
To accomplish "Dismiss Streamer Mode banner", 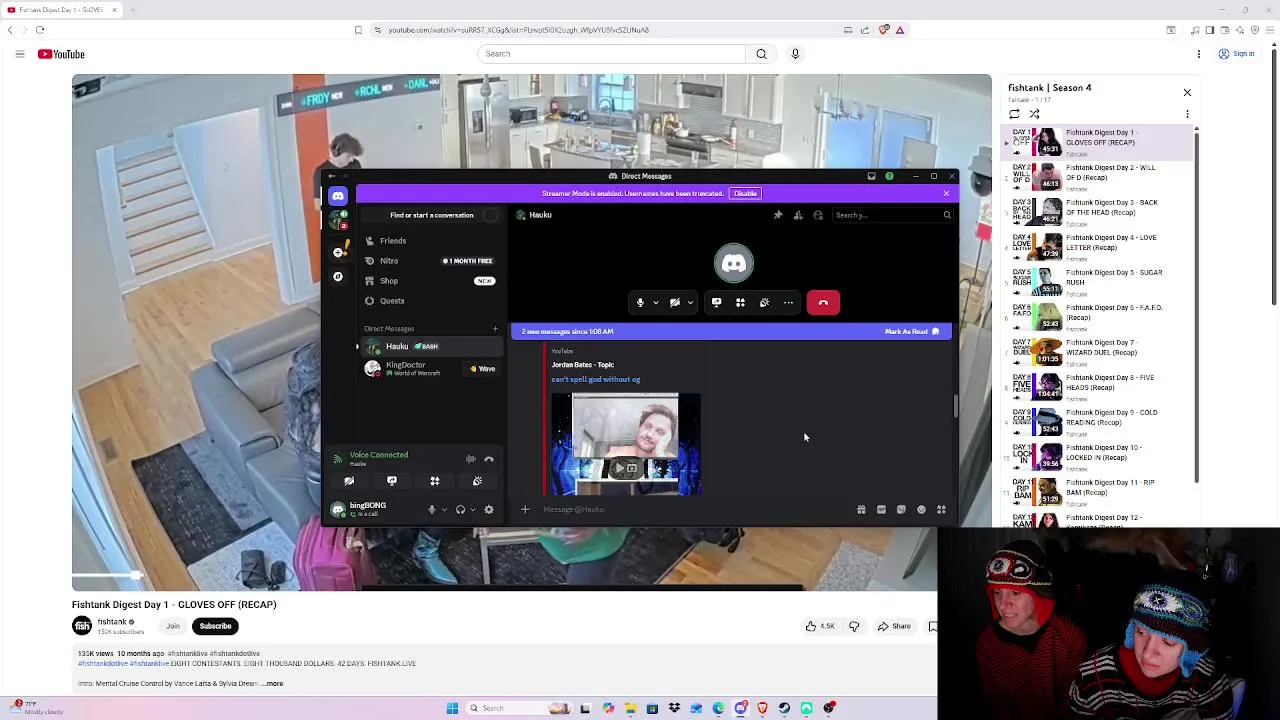I will [946, 193].
